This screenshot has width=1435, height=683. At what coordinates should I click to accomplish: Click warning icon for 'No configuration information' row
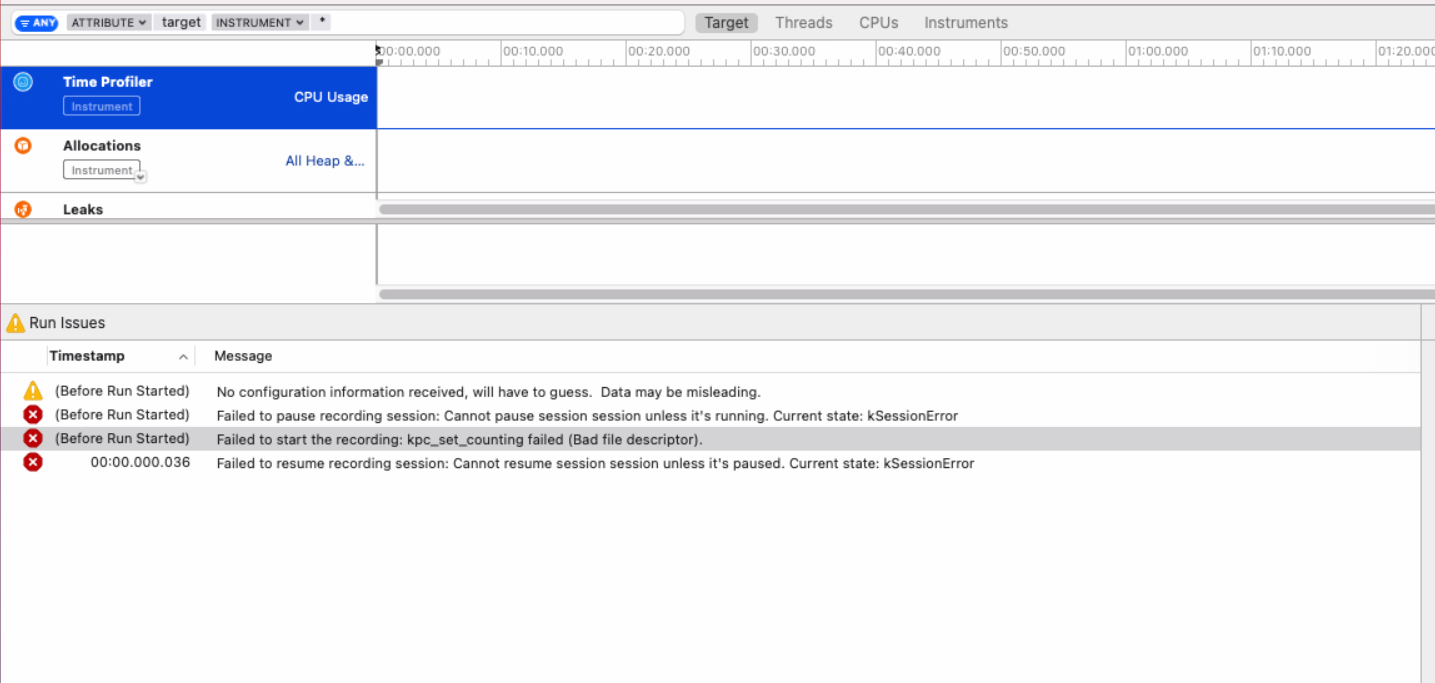click(33, 391)
